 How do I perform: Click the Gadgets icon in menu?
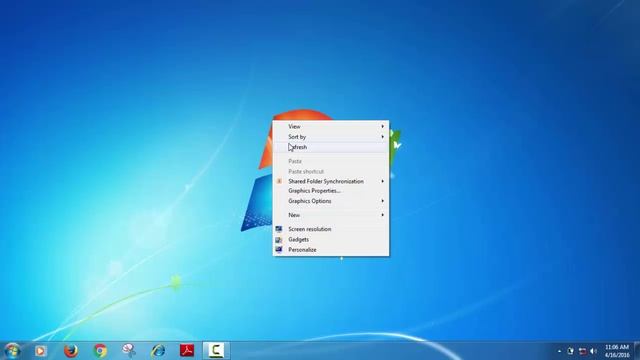pos(279,240)
